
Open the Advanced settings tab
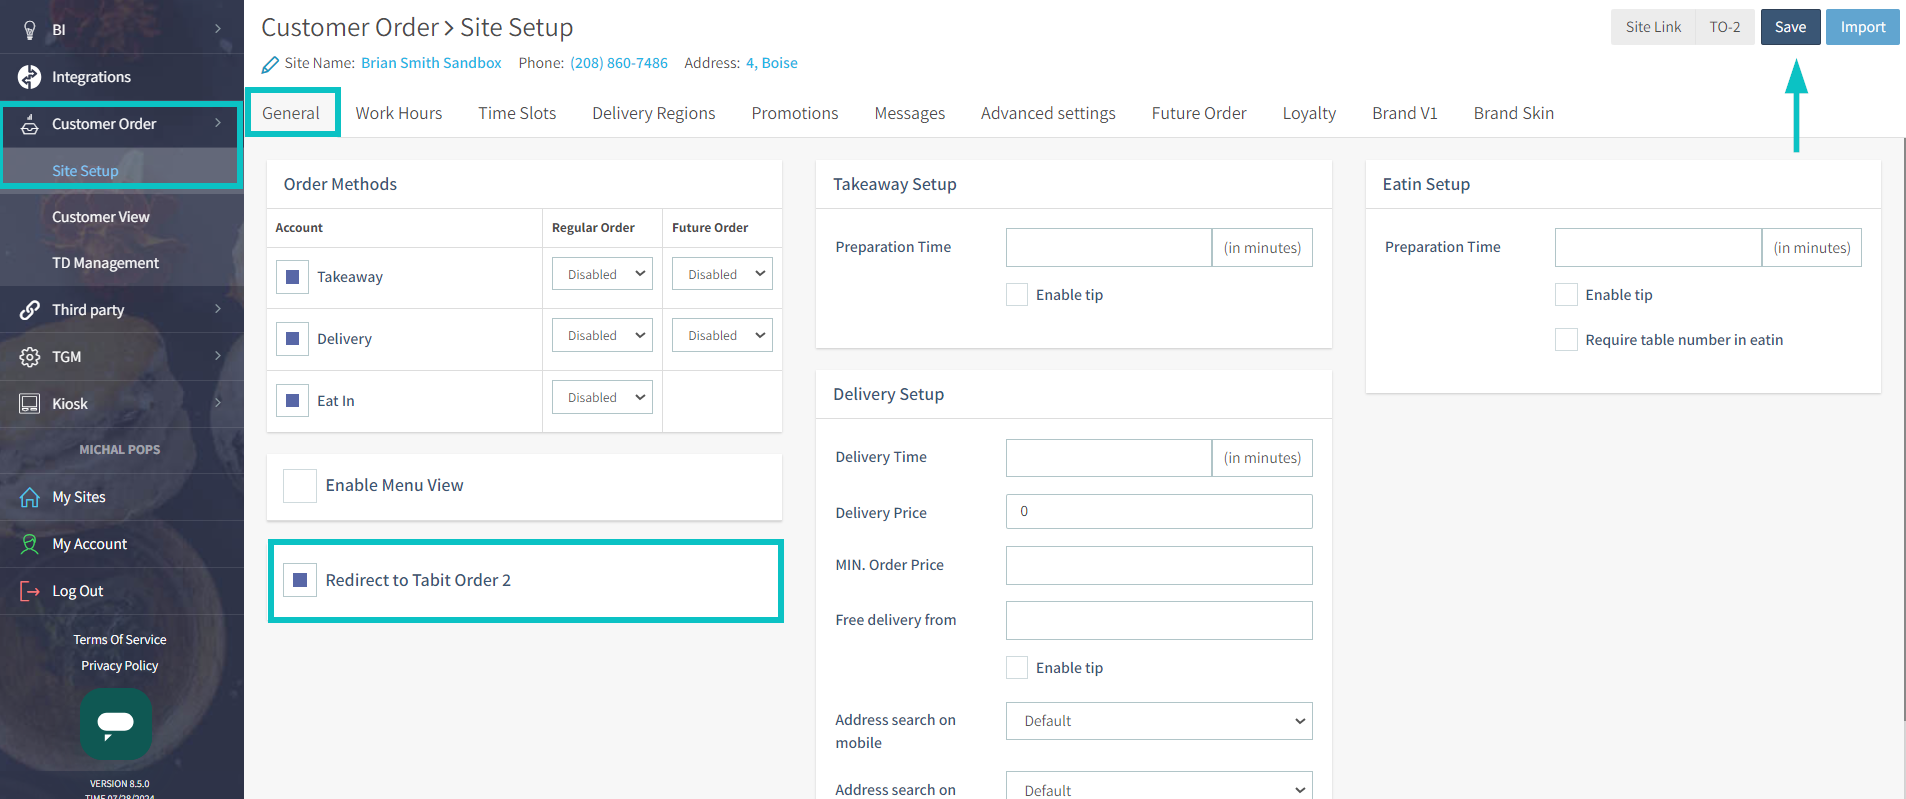coord(1048,113)
